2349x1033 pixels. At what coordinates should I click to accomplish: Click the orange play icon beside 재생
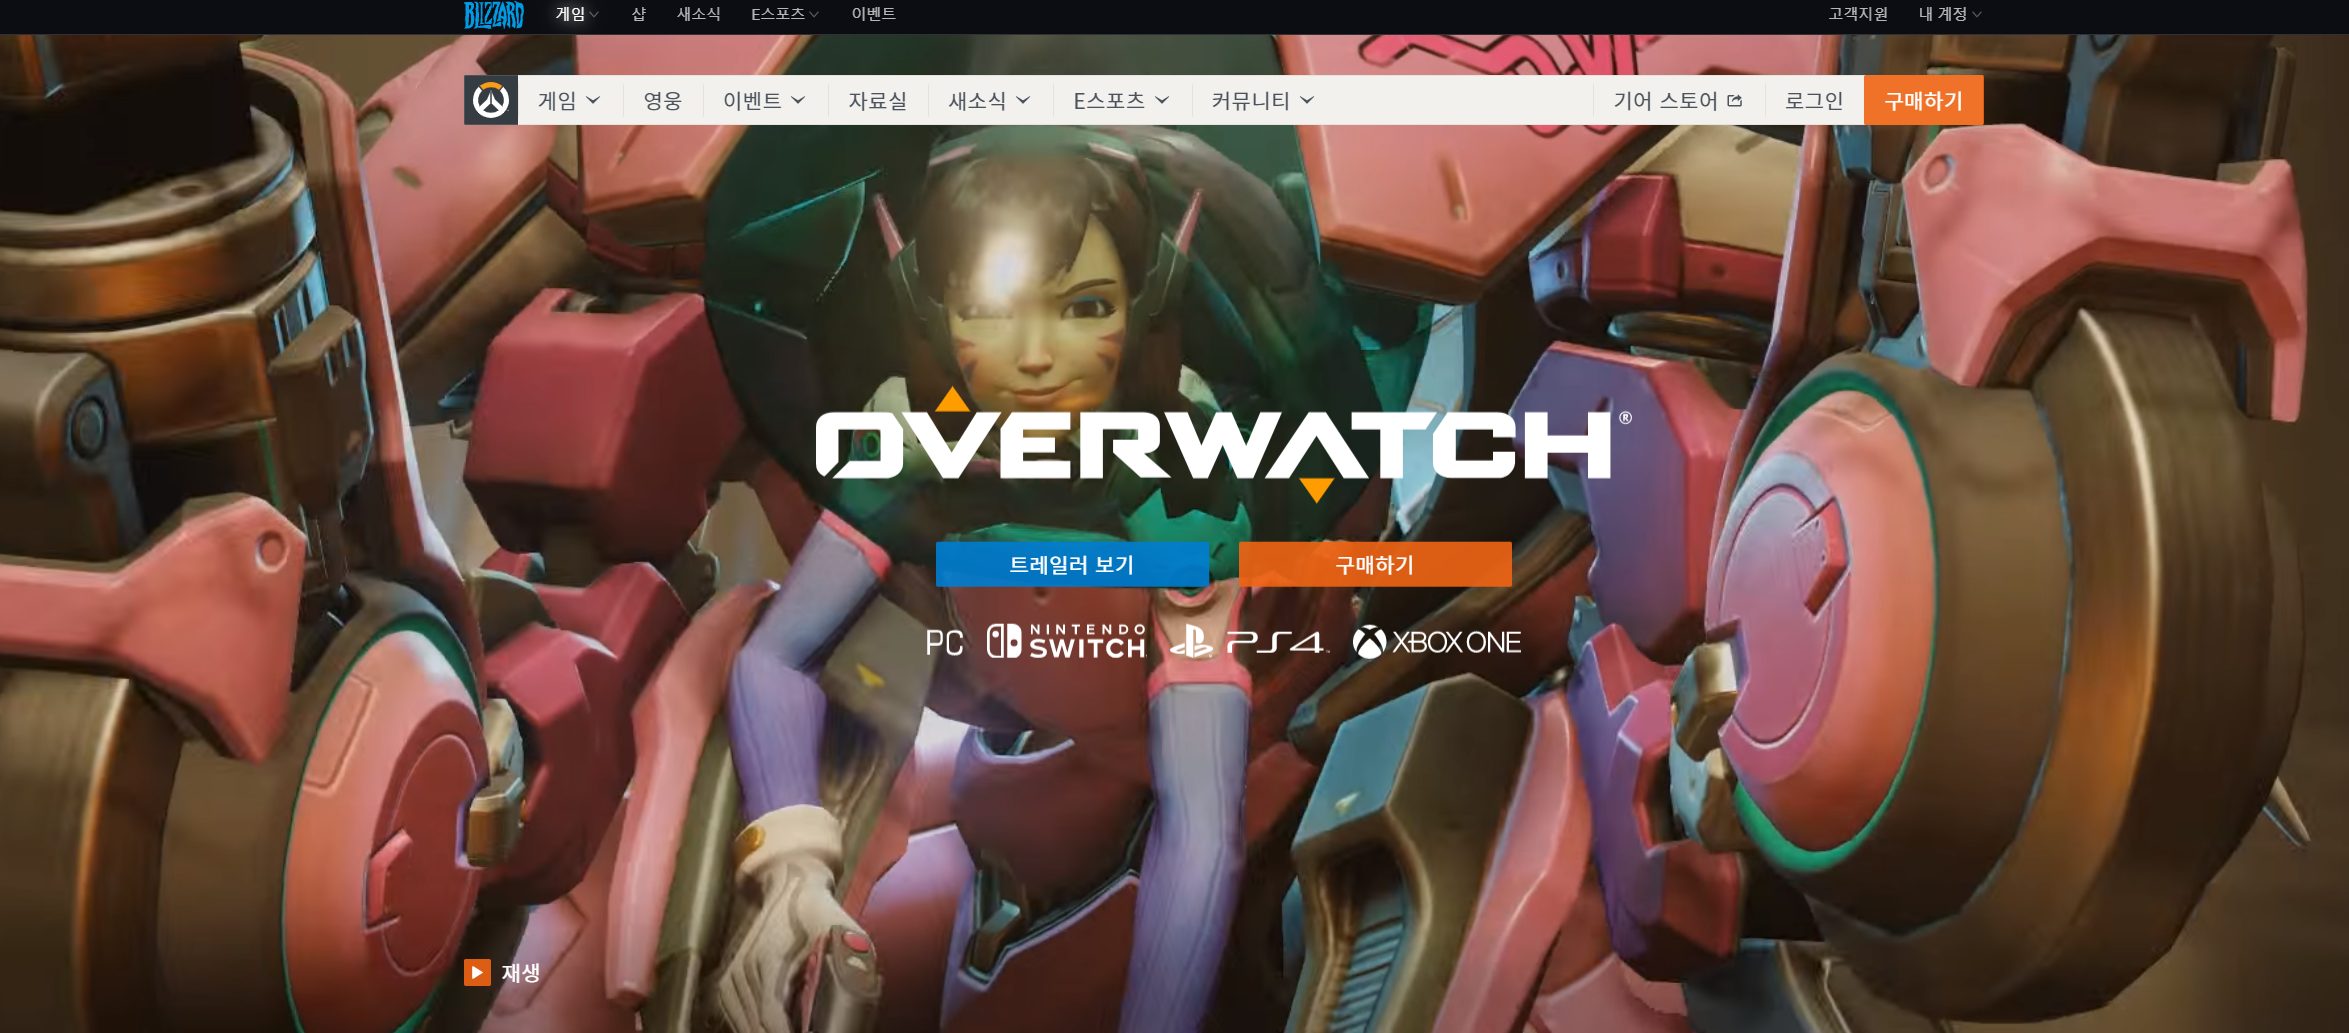tap(477, 972)
